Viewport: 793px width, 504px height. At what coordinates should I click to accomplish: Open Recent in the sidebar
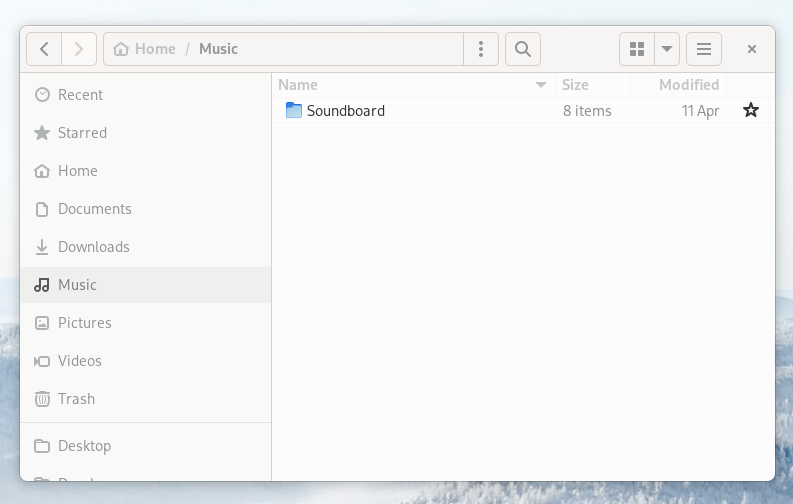coord(146,95)
